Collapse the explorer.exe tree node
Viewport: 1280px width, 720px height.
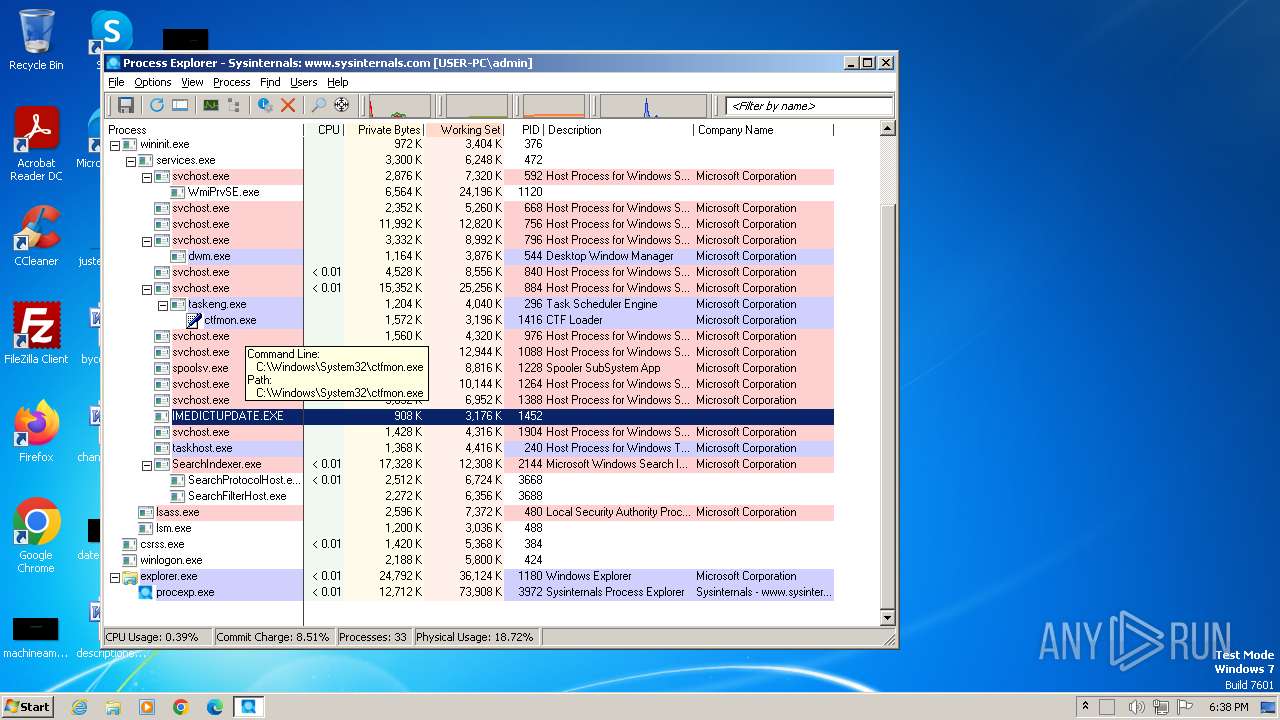(x=114, y=576)
